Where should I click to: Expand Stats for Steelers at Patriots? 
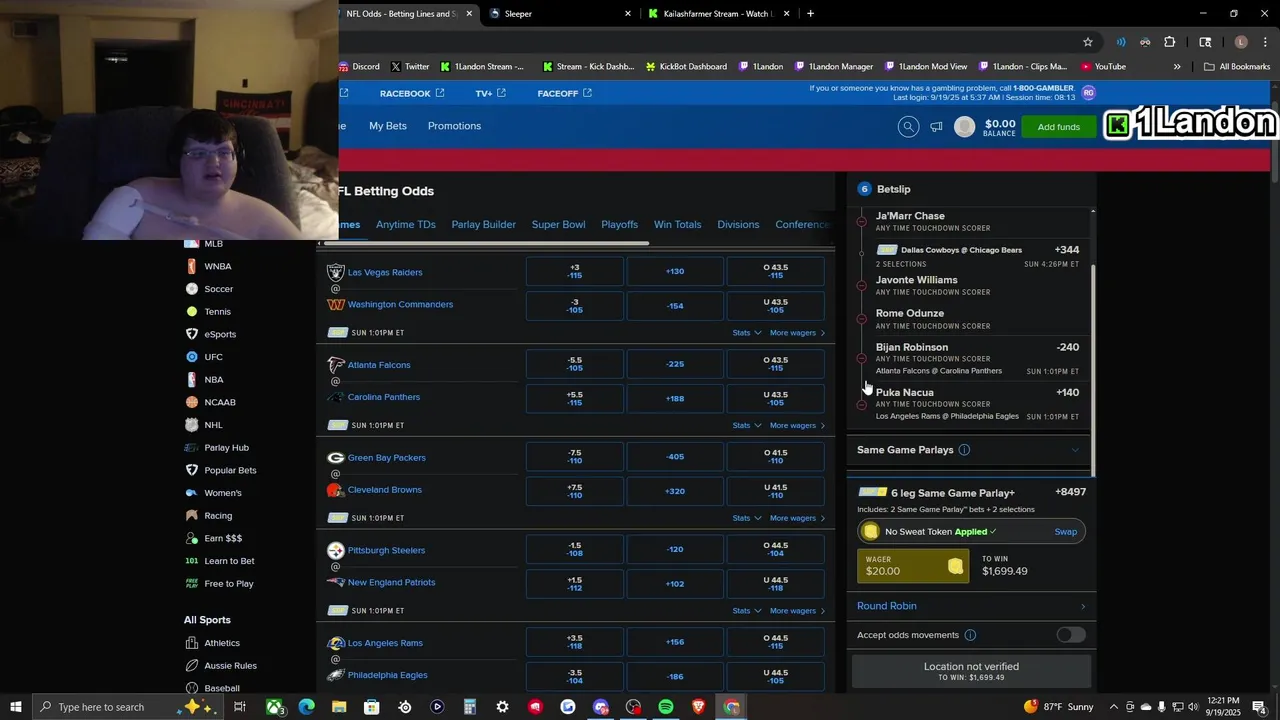(747, 611)
